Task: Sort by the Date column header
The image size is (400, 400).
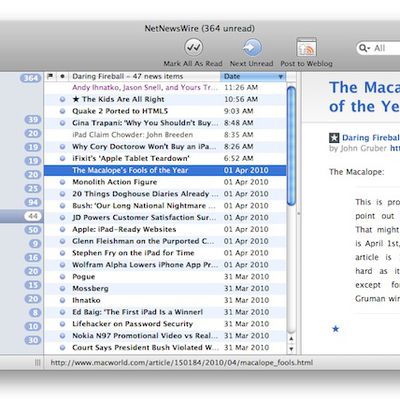Action: pyautogui.click(x=253, y=76)
